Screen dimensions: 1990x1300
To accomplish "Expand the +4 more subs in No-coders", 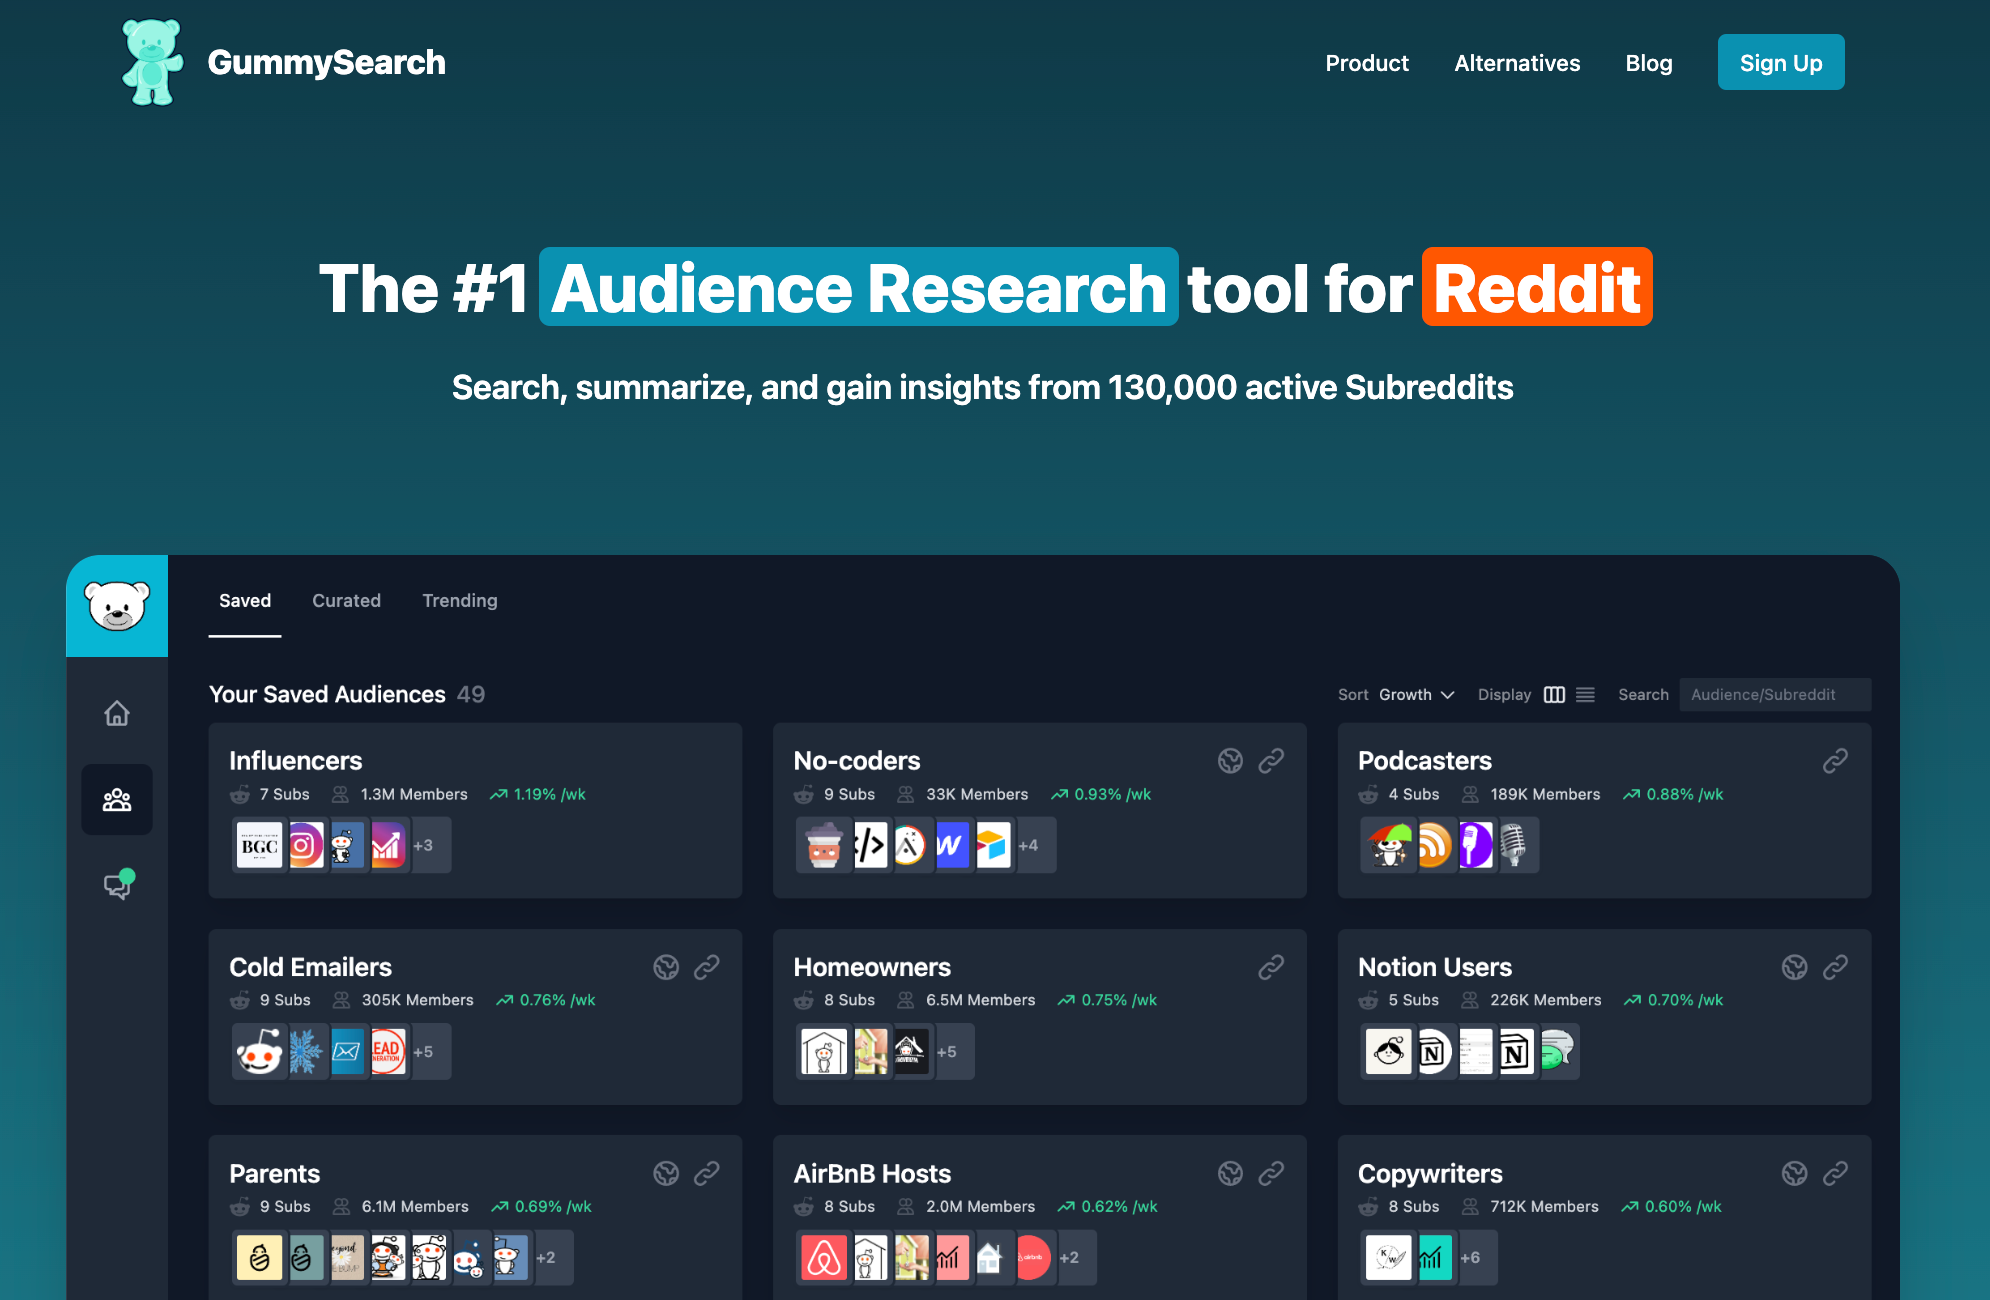I will click(x=1028, y=846).
